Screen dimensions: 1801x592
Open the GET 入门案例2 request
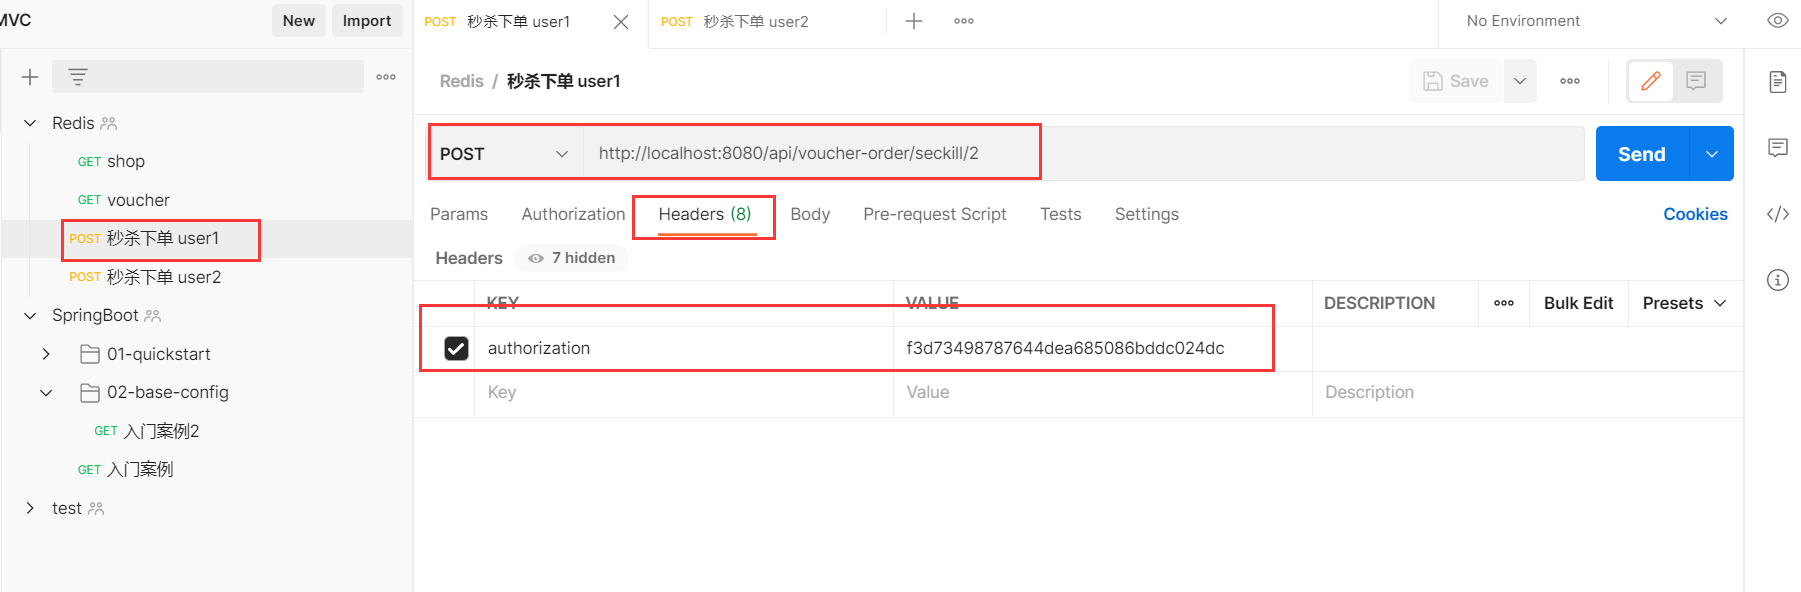(x=208, y=431)
